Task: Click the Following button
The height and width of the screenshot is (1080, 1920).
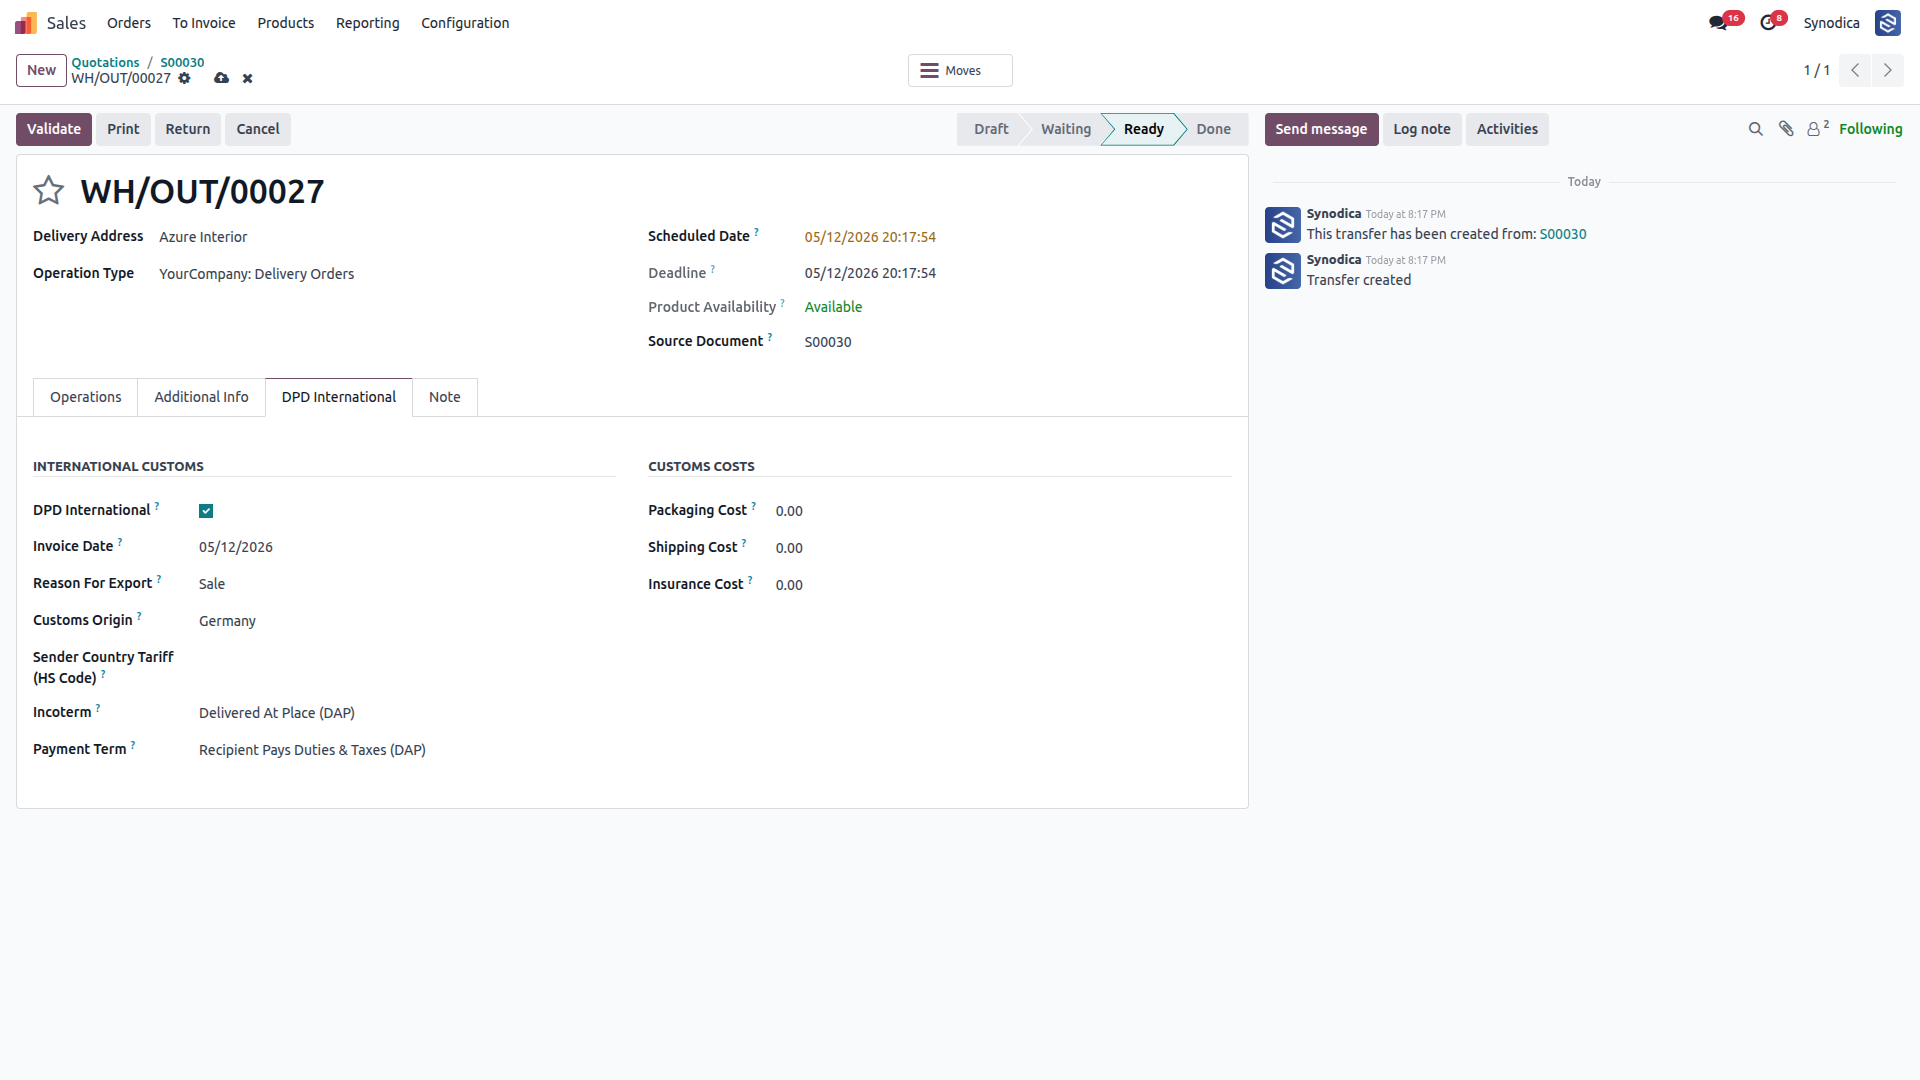Action: pyautogui.click(x=1870, y=129)
